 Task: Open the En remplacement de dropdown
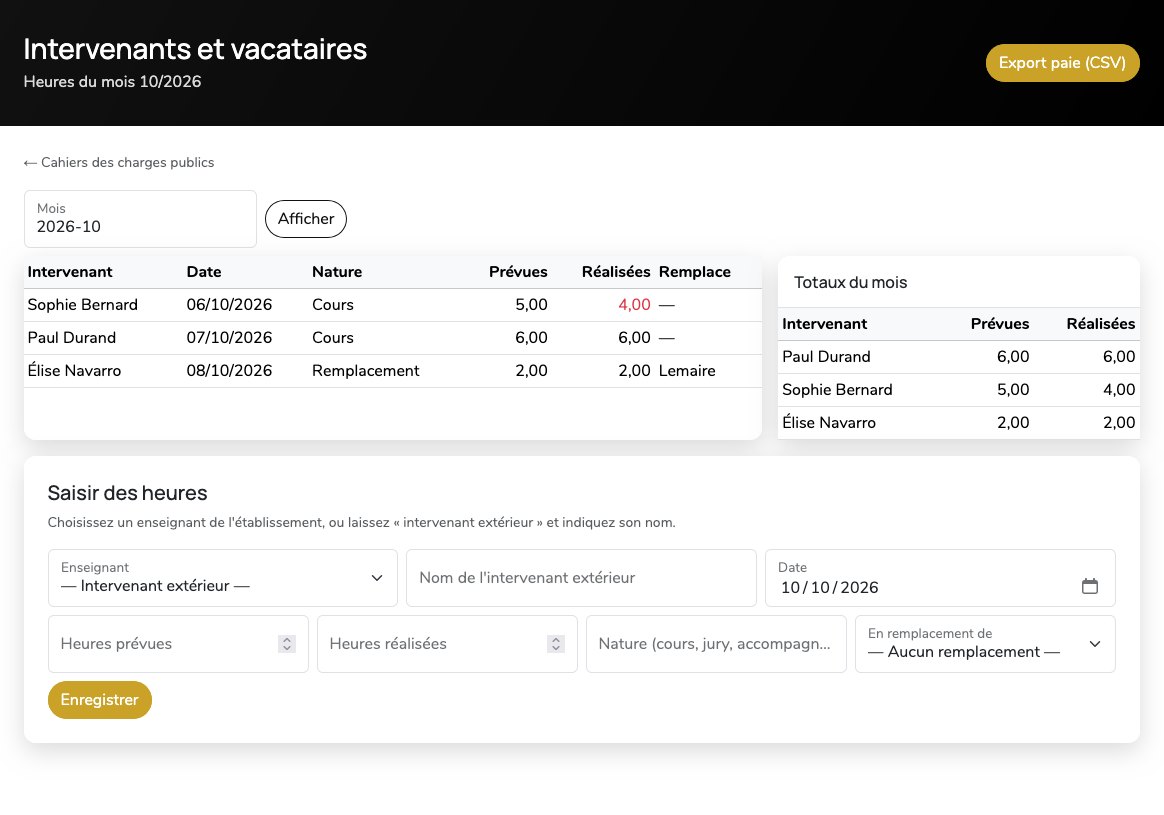(x=985, y=644)
